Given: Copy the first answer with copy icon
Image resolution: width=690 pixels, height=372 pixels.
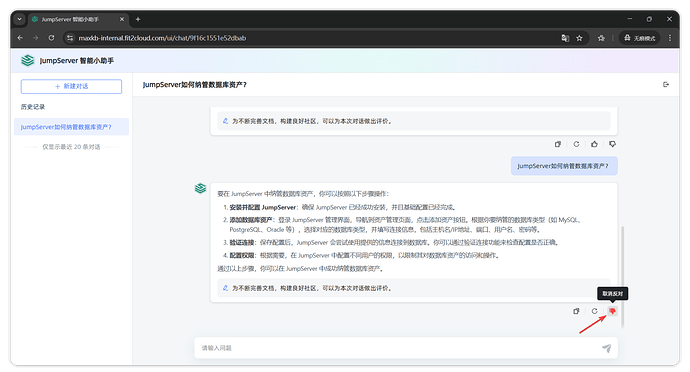Looking at the screenshot, I should coord(558,144).
